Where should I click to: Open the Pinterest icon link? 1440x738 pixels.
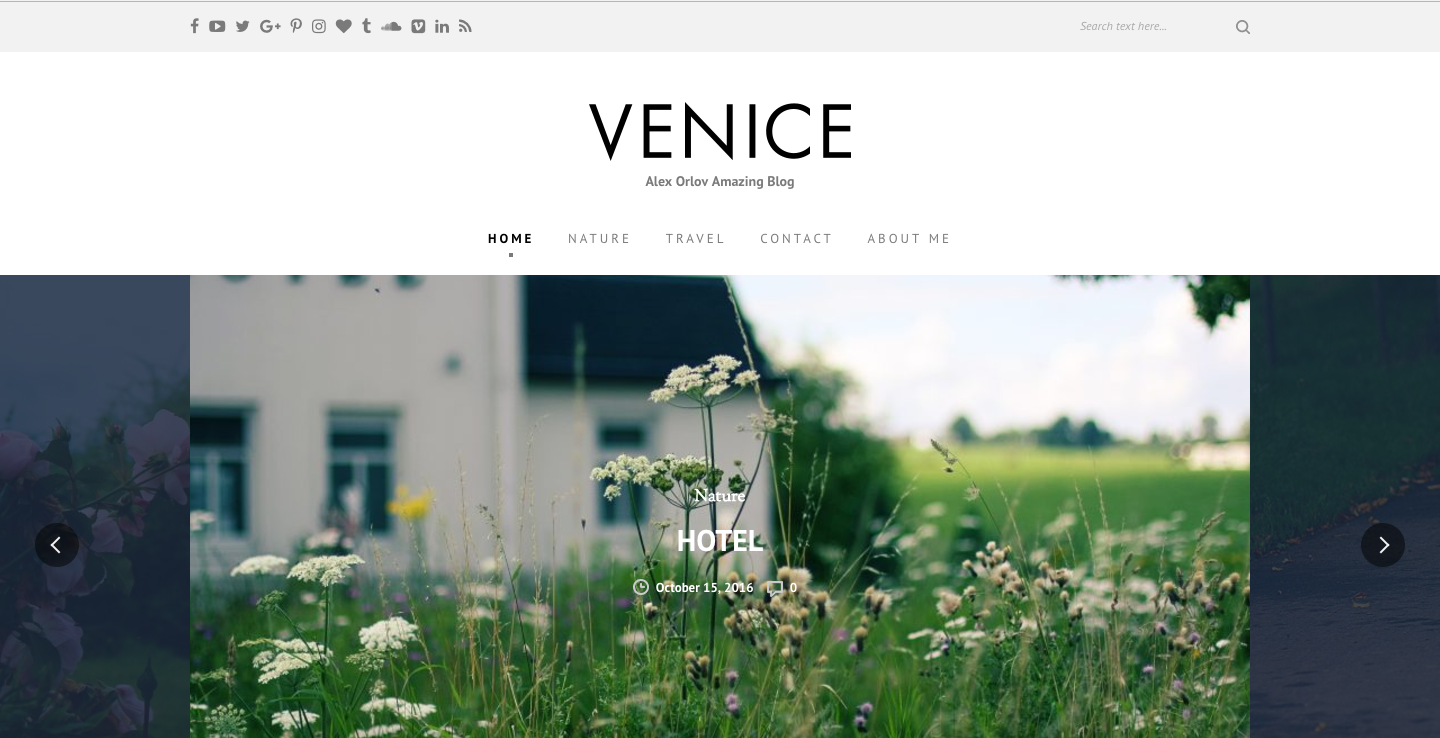point(296,26)
